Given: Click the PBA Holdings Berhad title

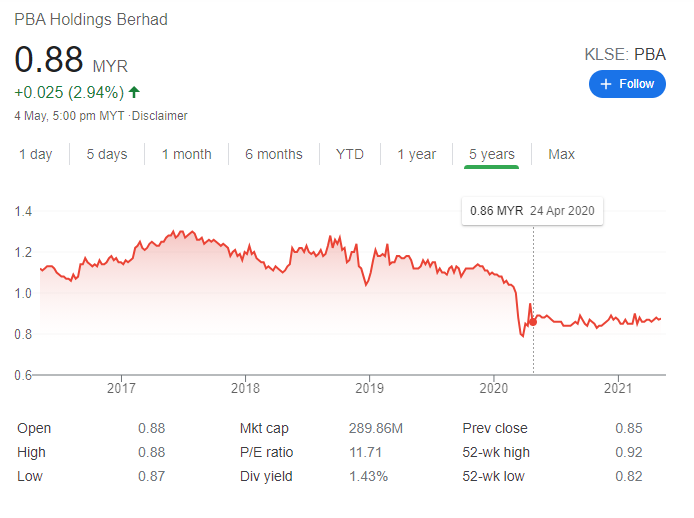Looking at the screenshot, I should (91, 19).
